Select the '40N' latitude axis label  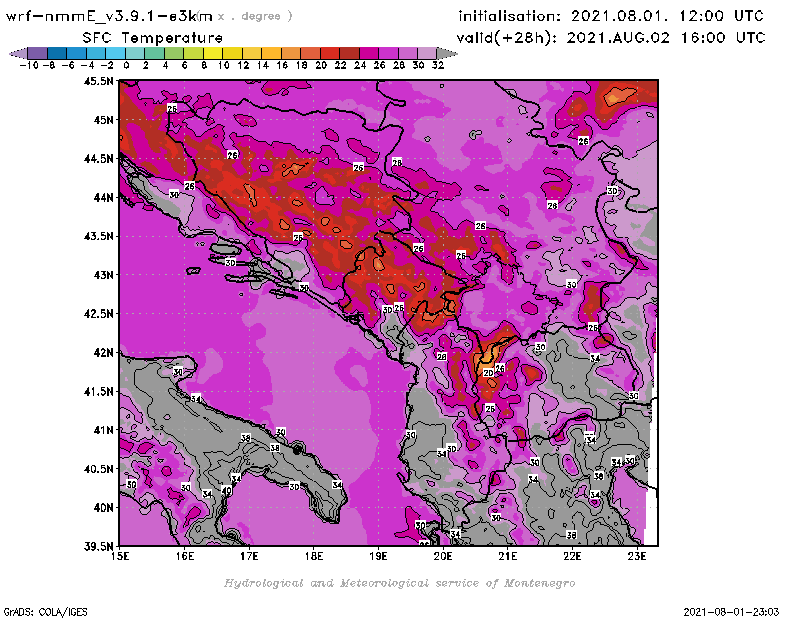103,507
